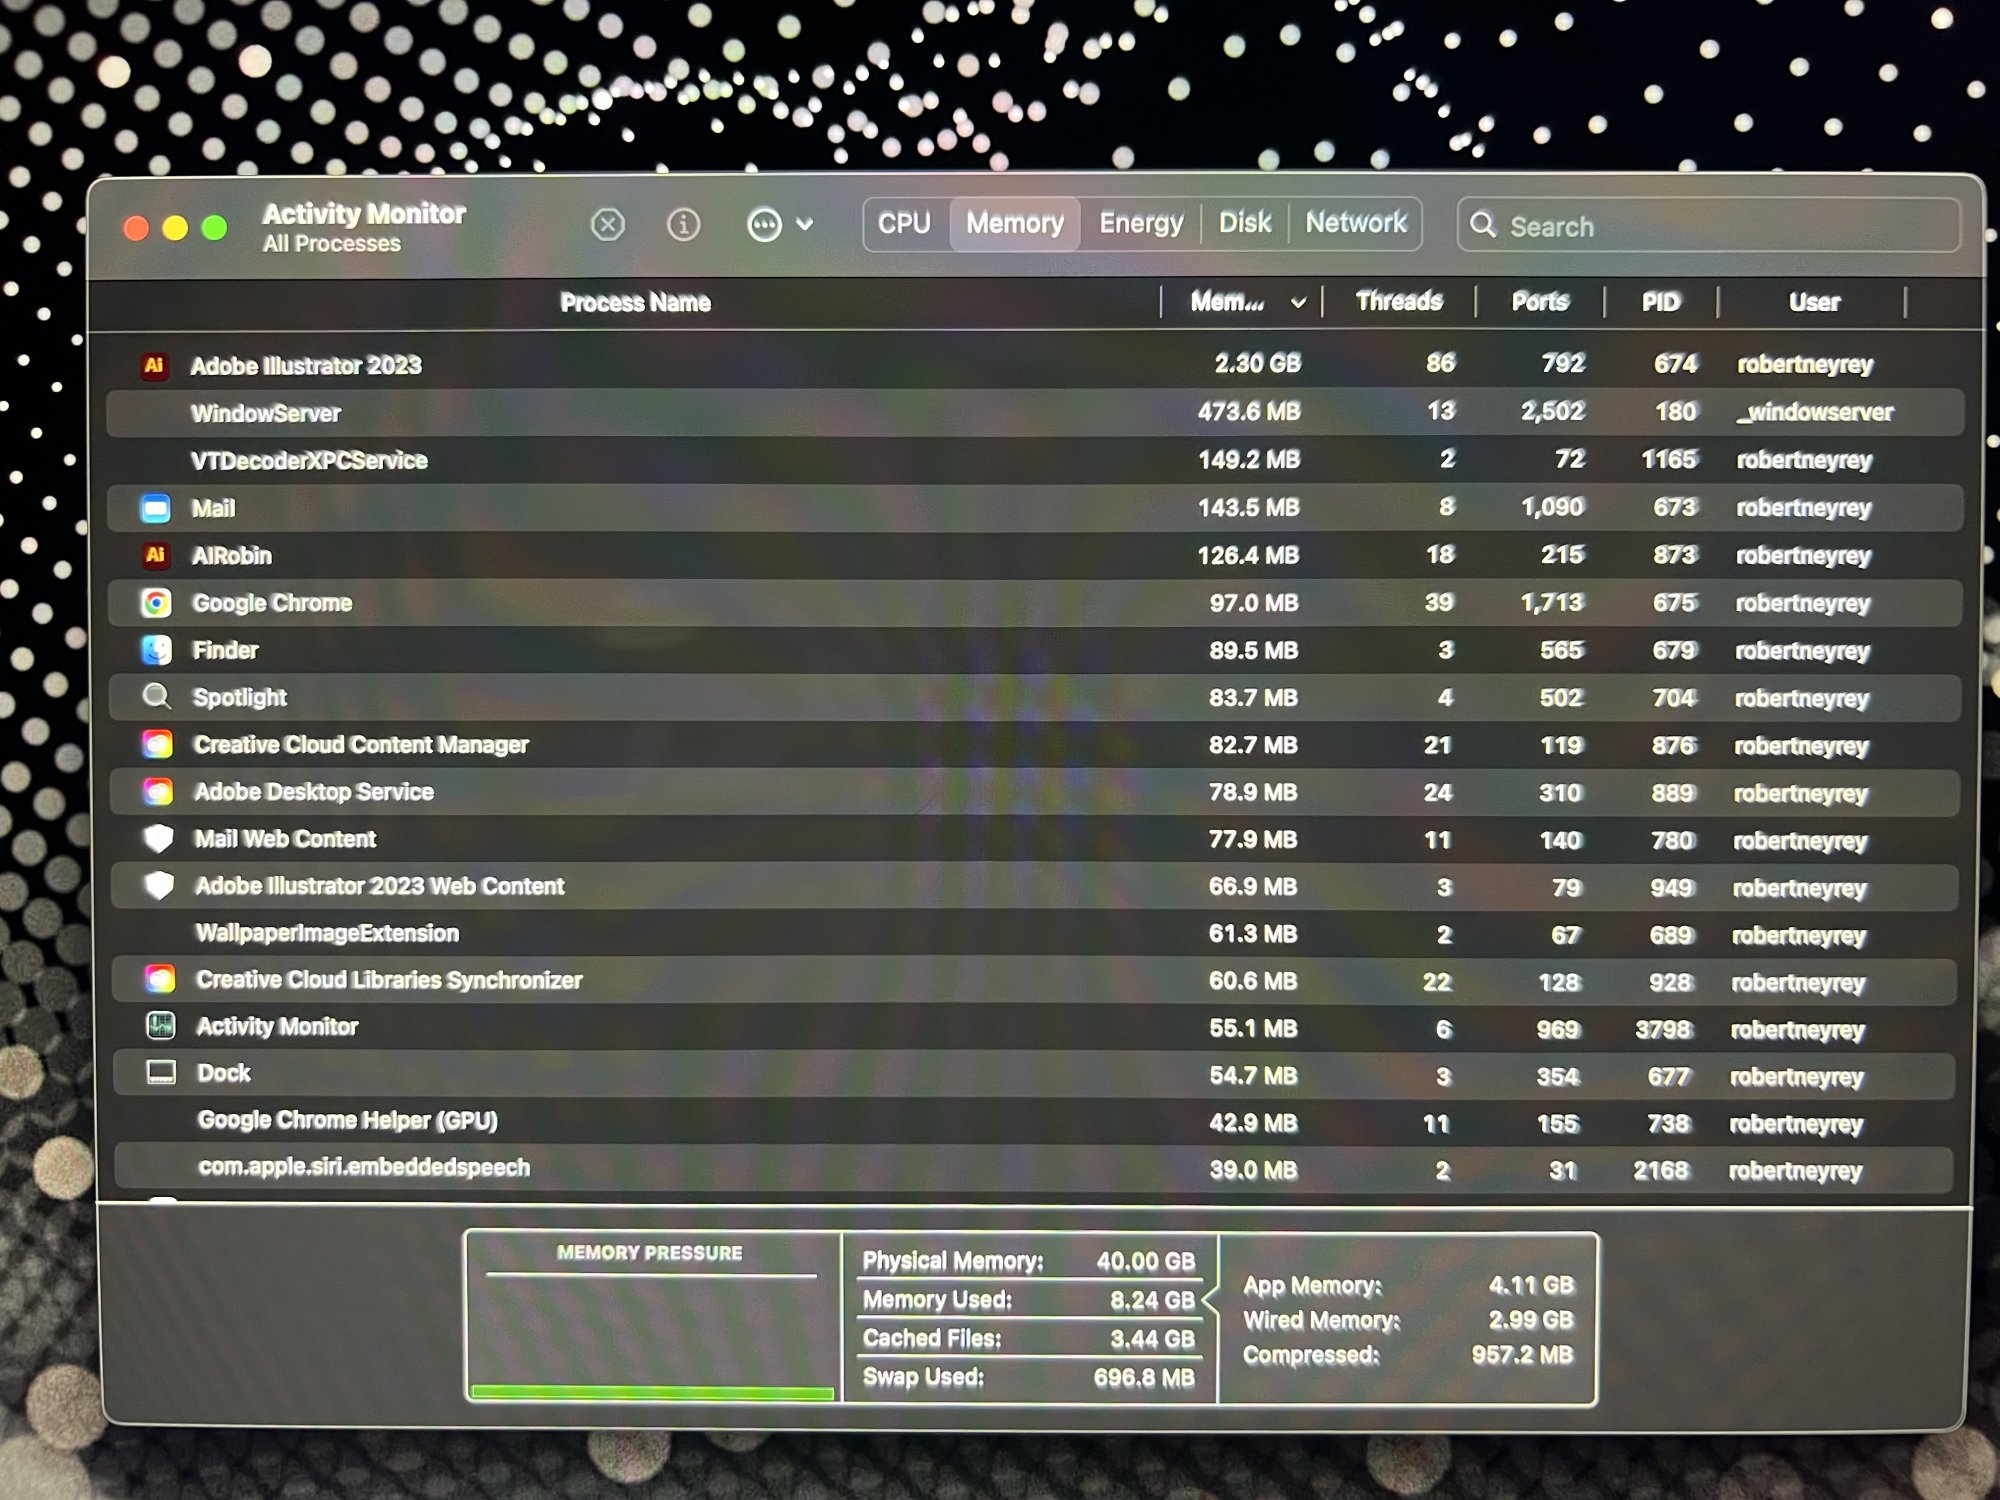
Task: Click the Spotlight magnifier icon row
Action: pyautogui.click(x=157, y=697)
